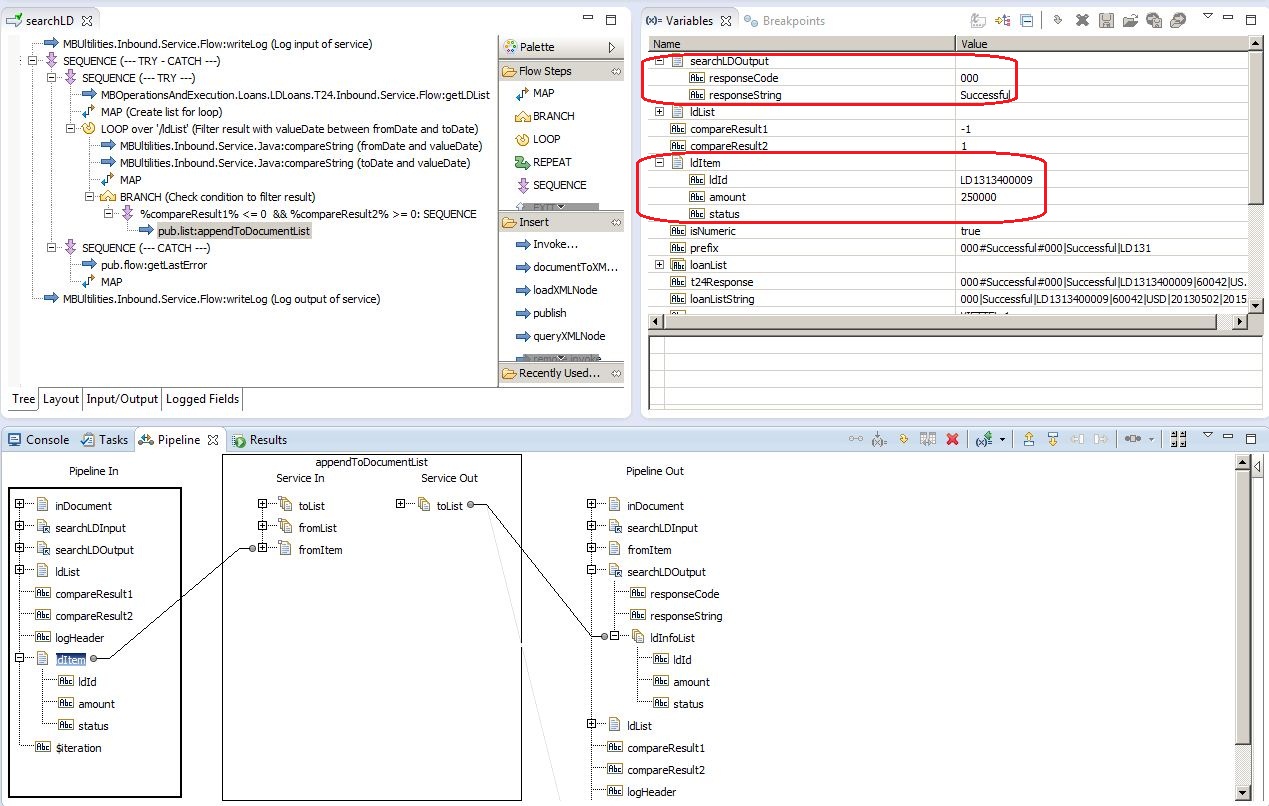Open the Variables view menu triangle

coord(1208,17)
